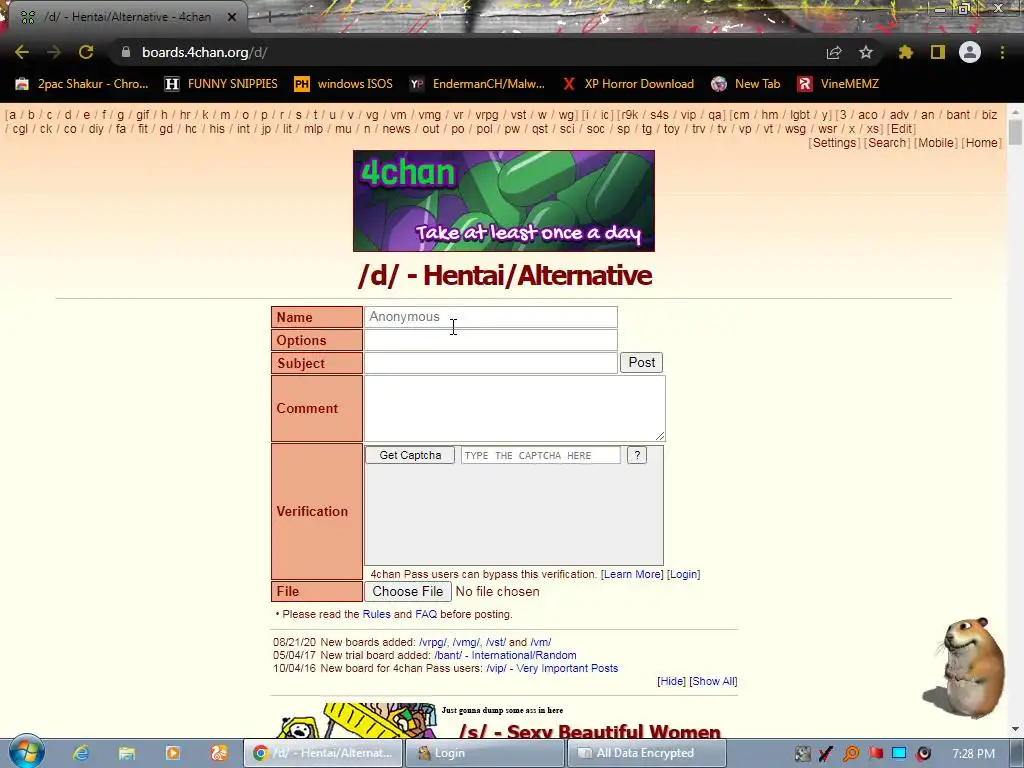Open the 2pac Shakur bookmark
This screenshot has width=1024, height=768.
tap(82, 84)
